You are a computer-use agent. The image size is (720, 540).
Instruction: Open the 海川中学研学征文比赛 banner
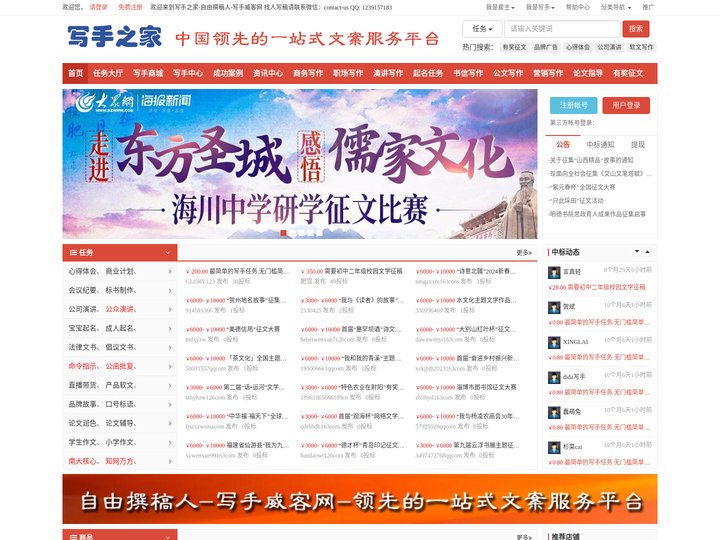click(x=300, y=164)
